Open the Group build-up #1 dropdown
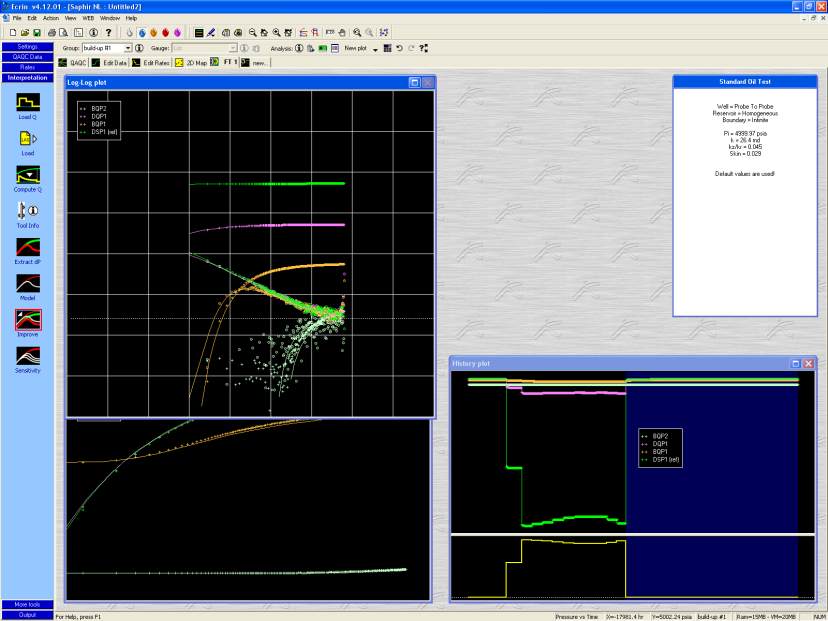This screenshot has width=828, height=621. (128, 48)
